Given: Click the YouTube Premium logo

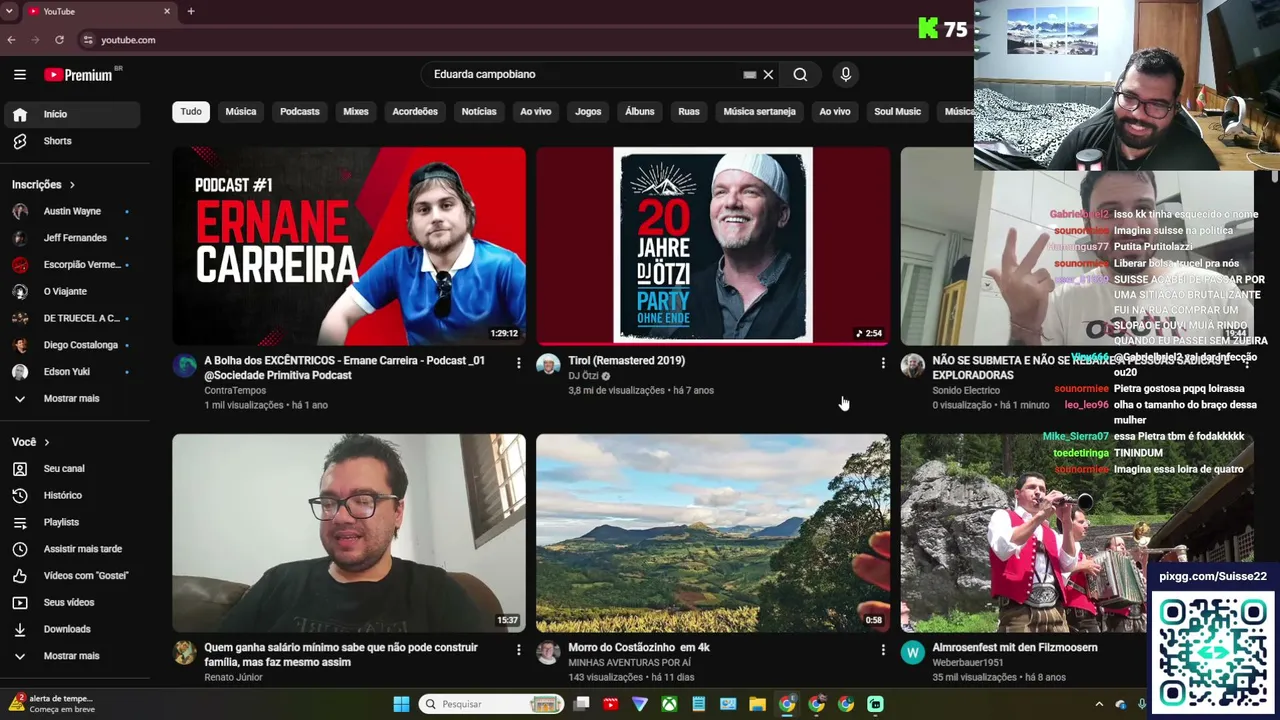Looking at the screenshot, I should [x=78, y=75].
